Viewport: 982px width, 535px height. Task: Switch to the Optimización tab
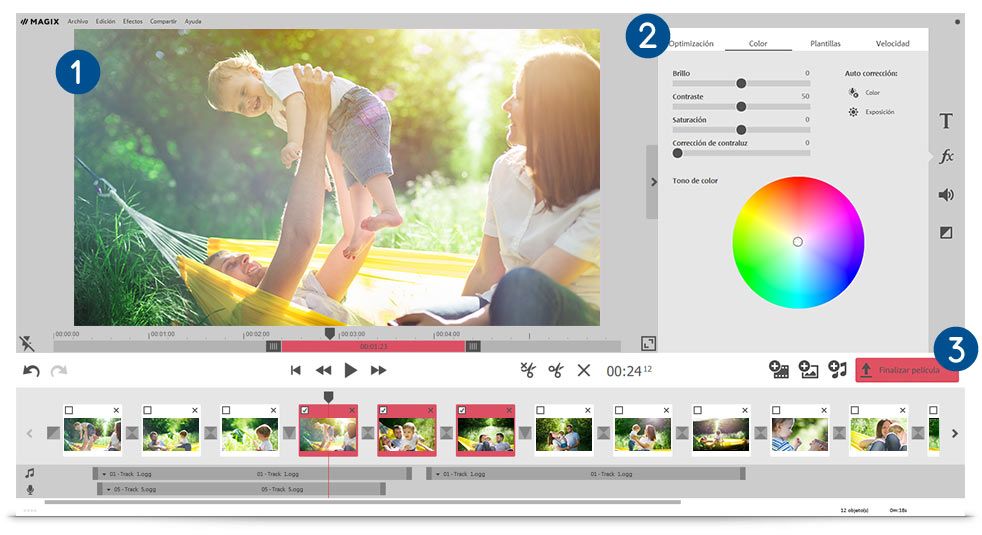(x=691, y=44)
